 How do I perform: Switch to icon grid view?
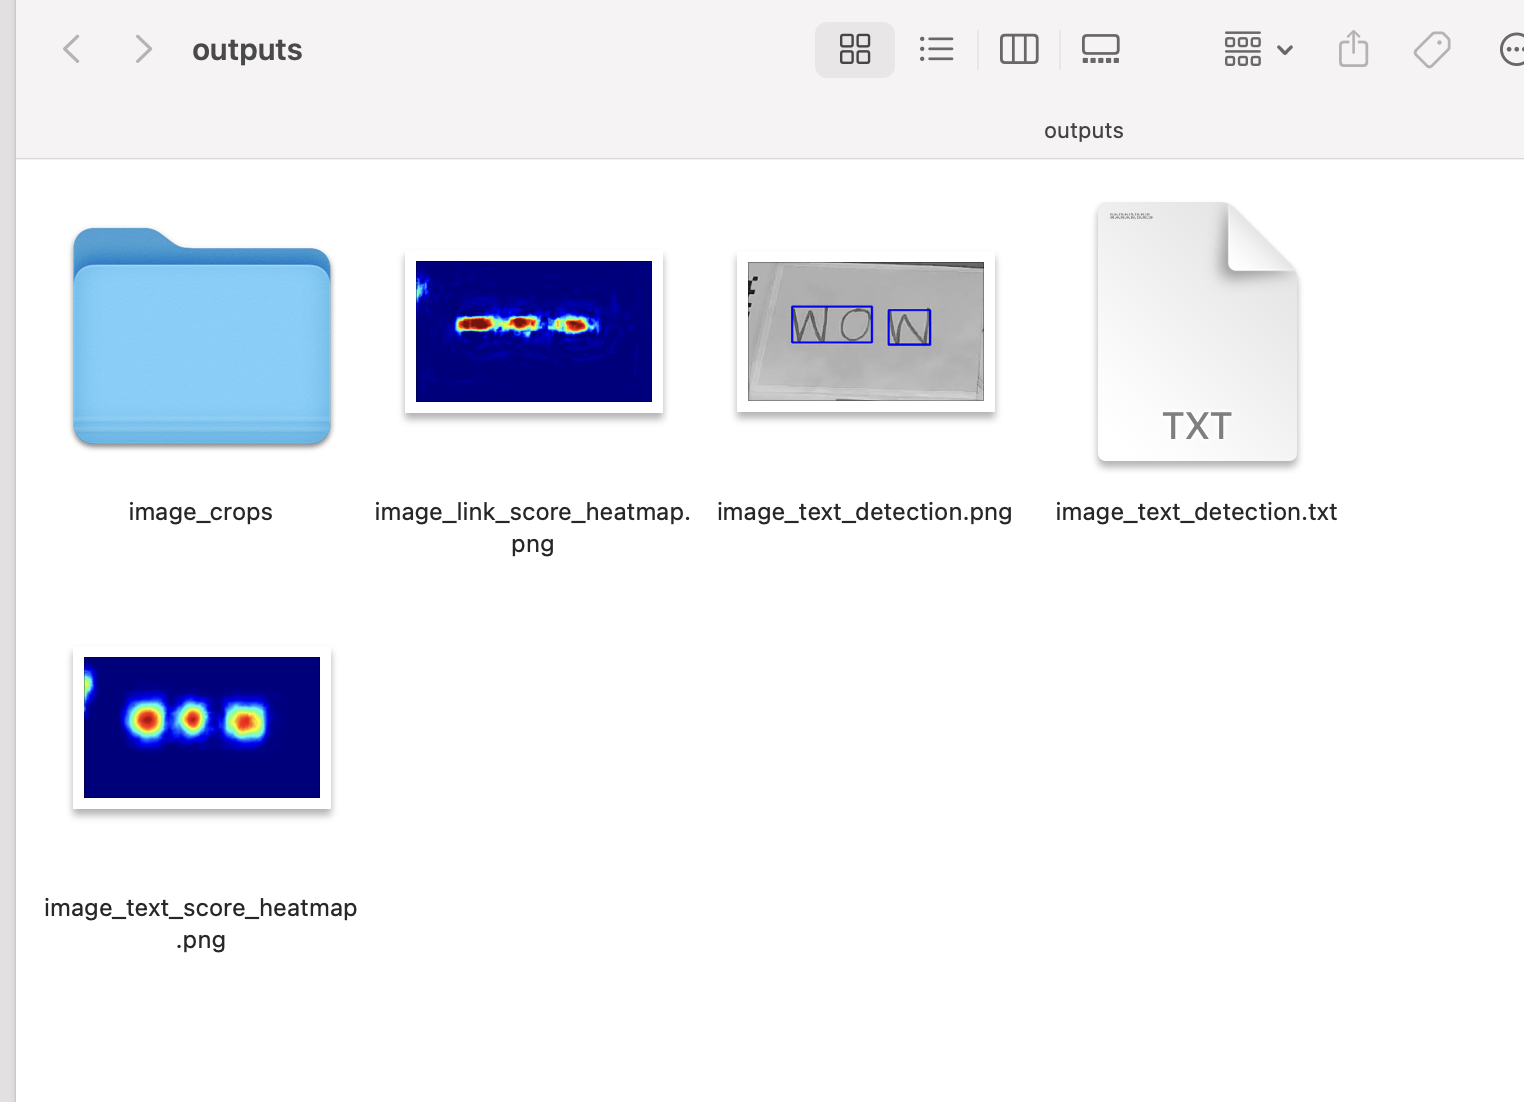(x=855, y=49)
